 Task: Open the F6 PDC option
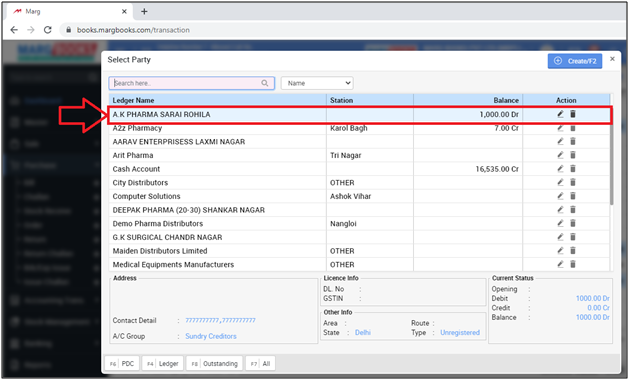point(122,364)
